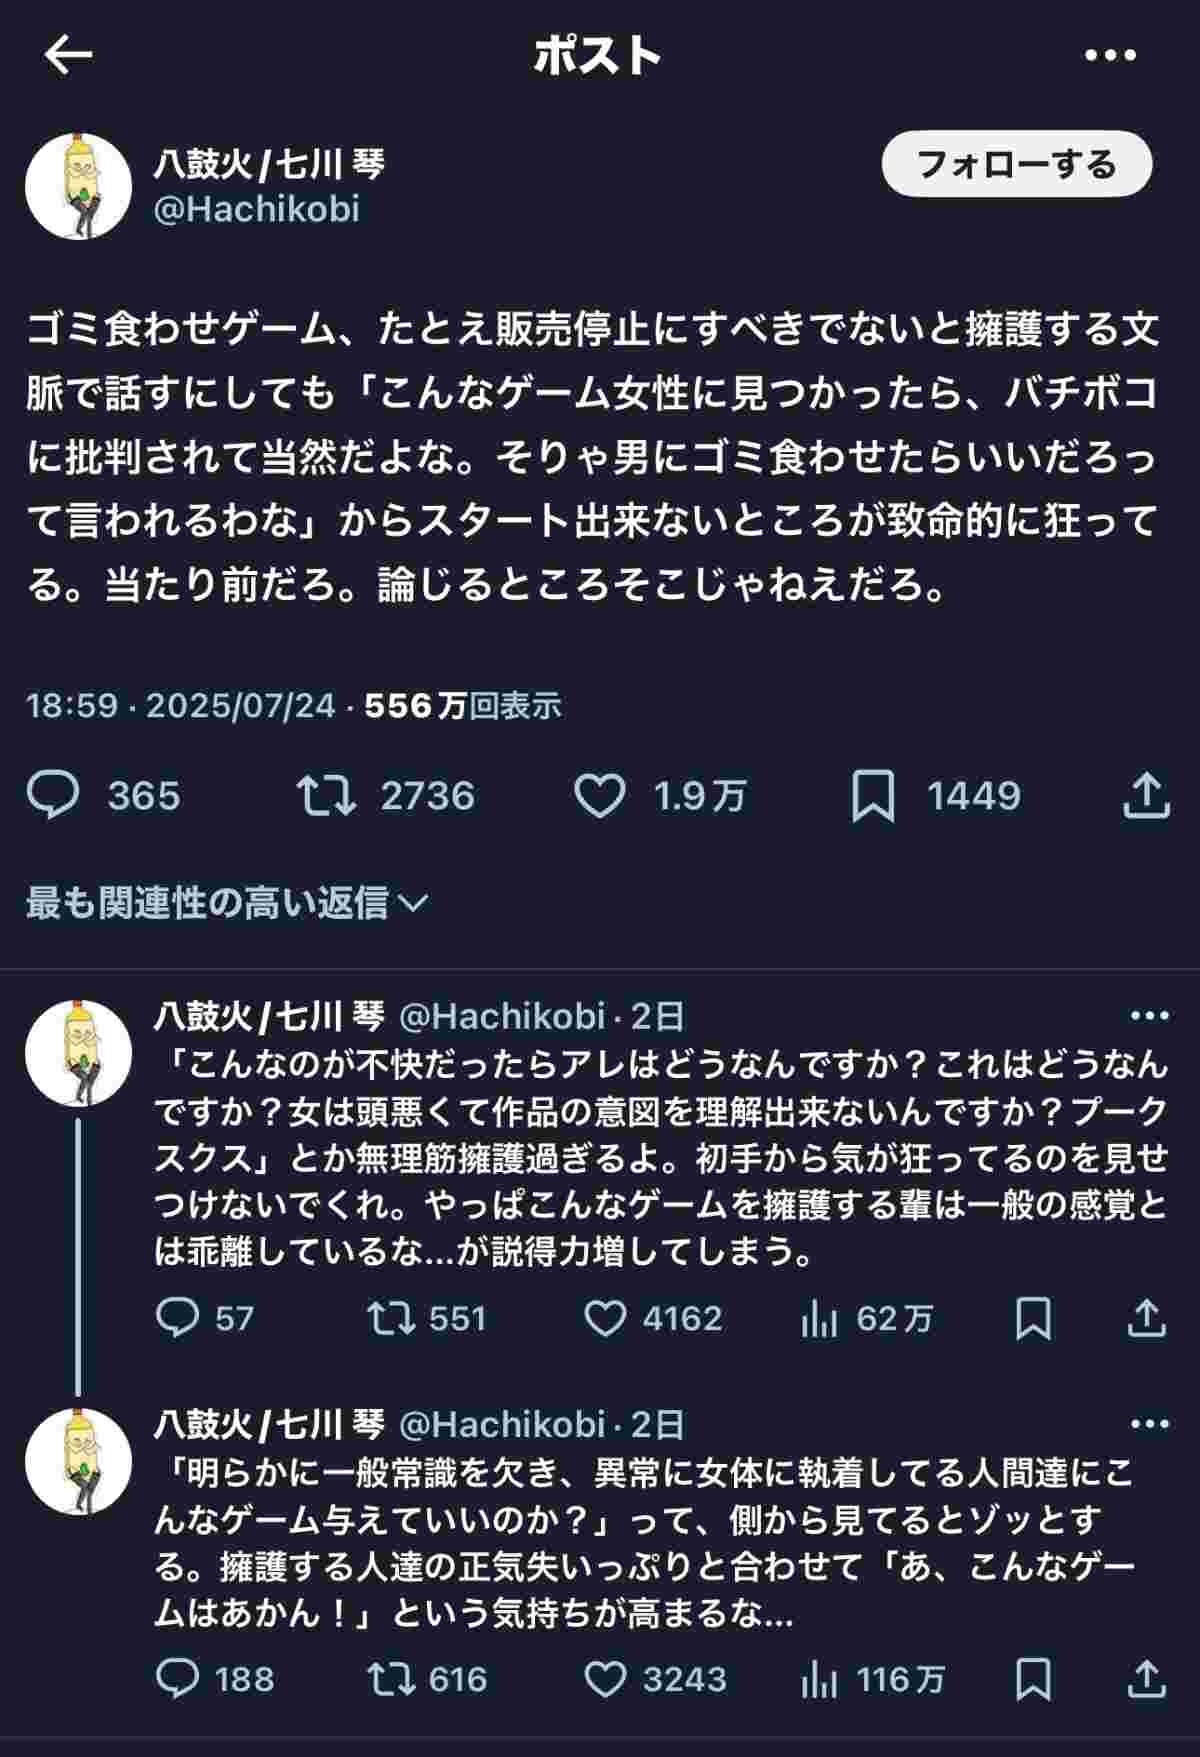Open more options on first reply
Viewport: 1200px width, 1757px height.
coord(1148,1016)
